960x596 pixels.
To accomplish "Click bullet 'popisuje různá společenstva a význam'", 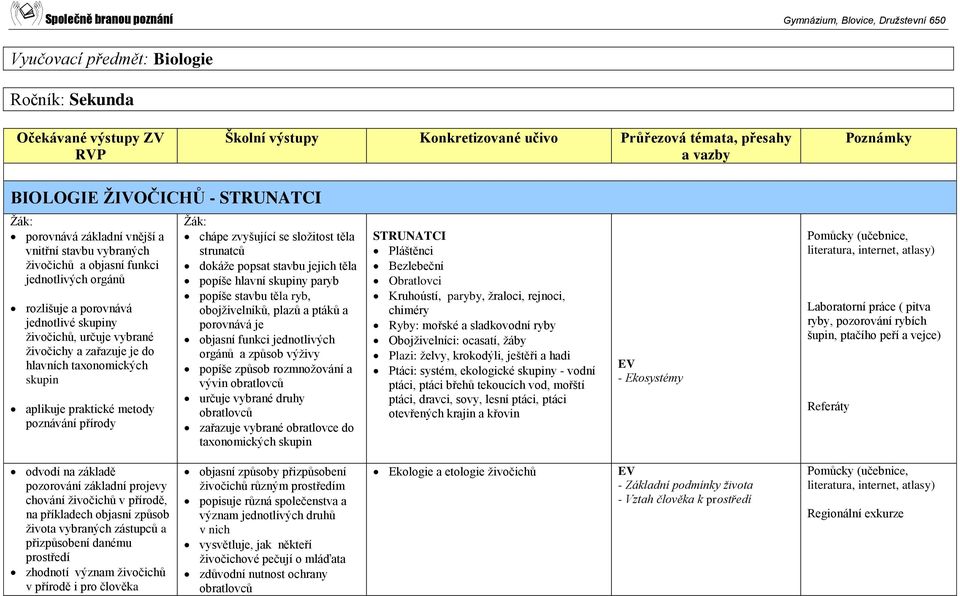I will pyautogui.click(x=273, y=515).
